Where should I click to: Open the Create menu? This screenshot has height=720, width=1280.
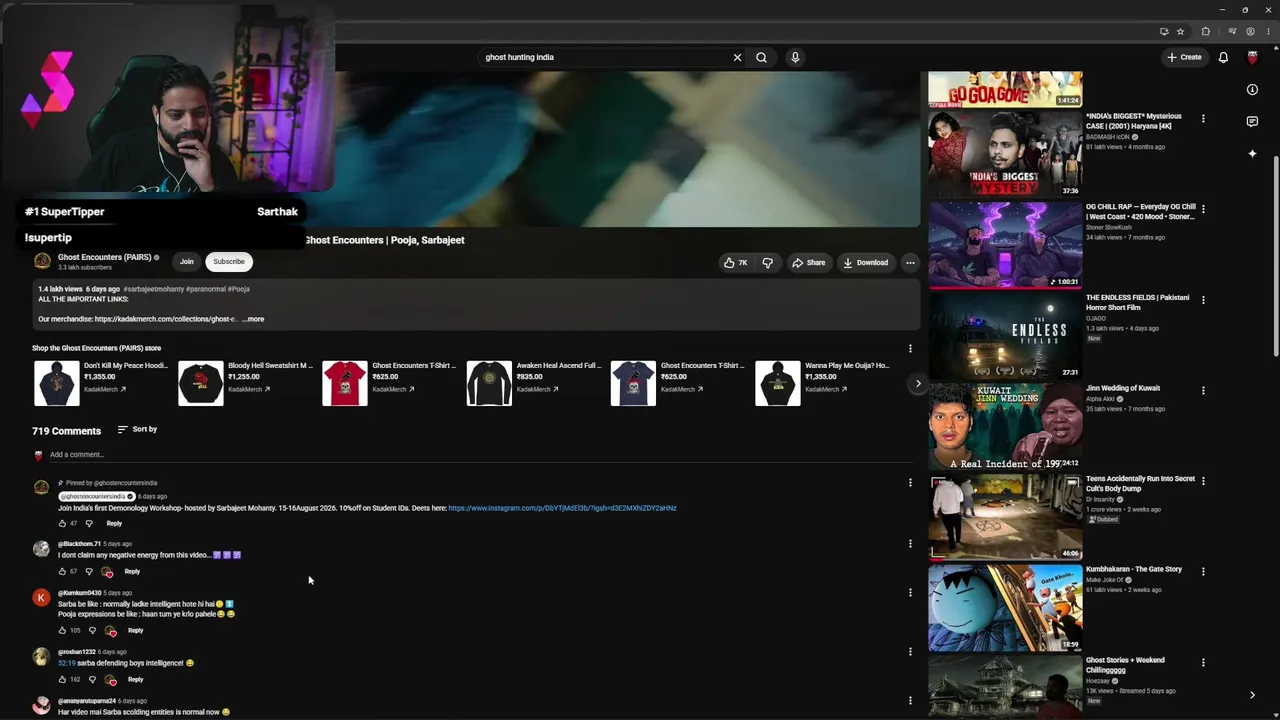(x=1184, y=57)
